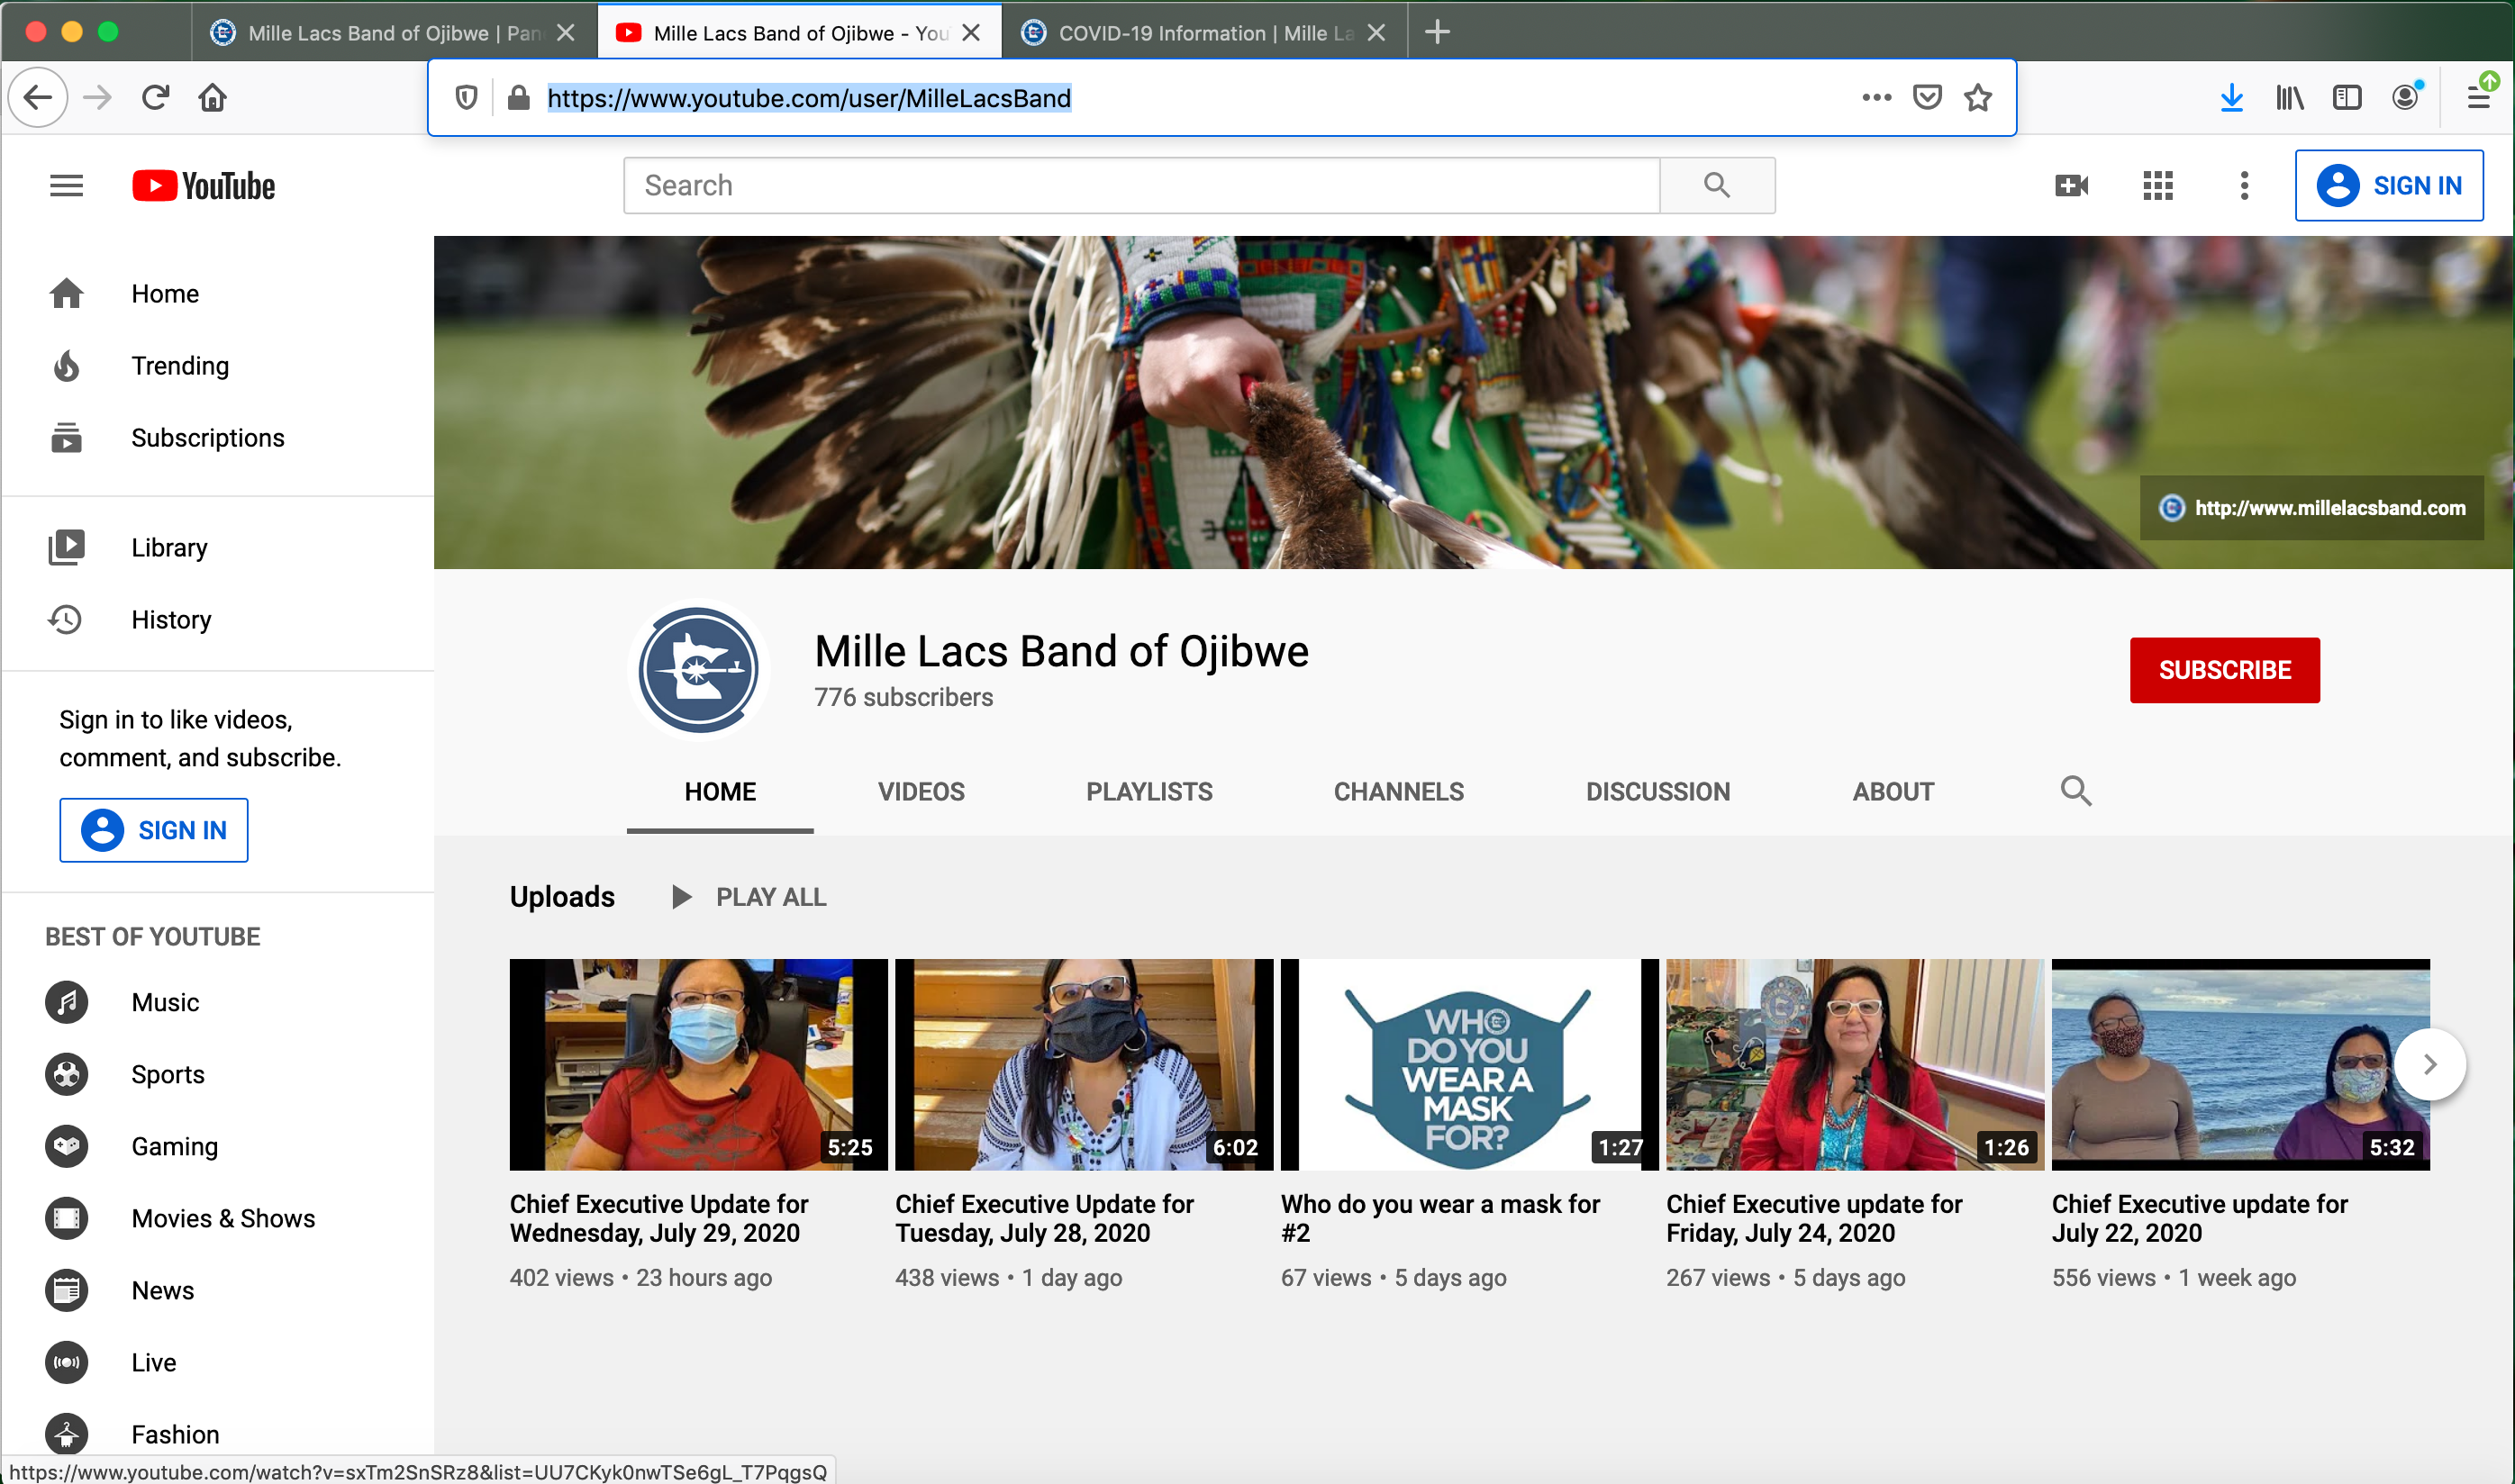Click the site lock icon
This screenshot has height=1484, width=2515.
click(518, 97)
